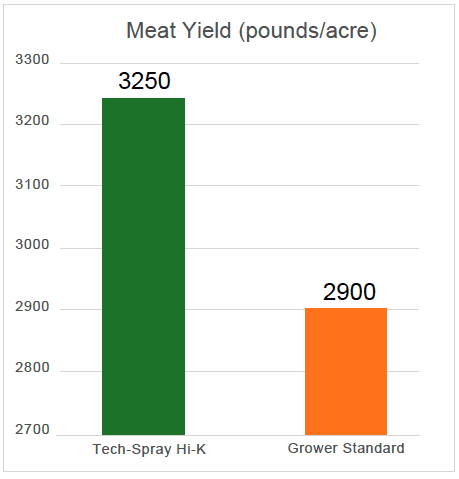459x479 pixels.
Task: Click the 3000 y-axis tick label
Action: point(32,245)
